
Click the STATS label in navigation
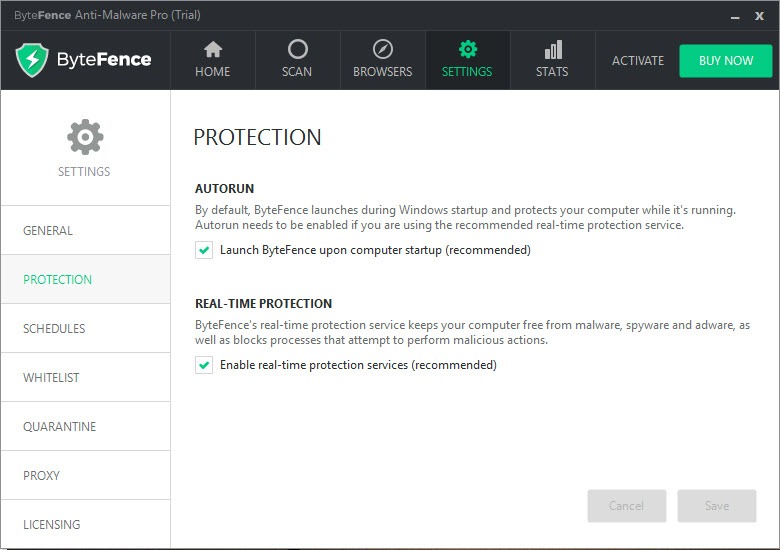pyautogui.click(x=552, y=72)
